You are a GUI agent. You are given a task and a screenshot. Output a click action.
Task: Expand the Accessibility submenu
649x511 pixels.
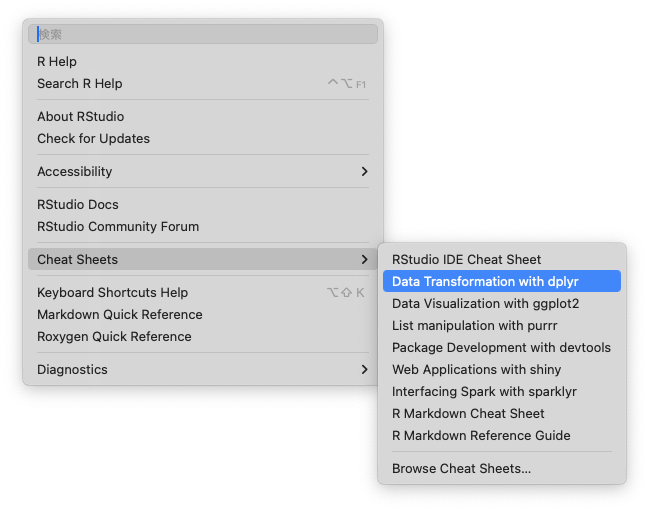point(75,172)
